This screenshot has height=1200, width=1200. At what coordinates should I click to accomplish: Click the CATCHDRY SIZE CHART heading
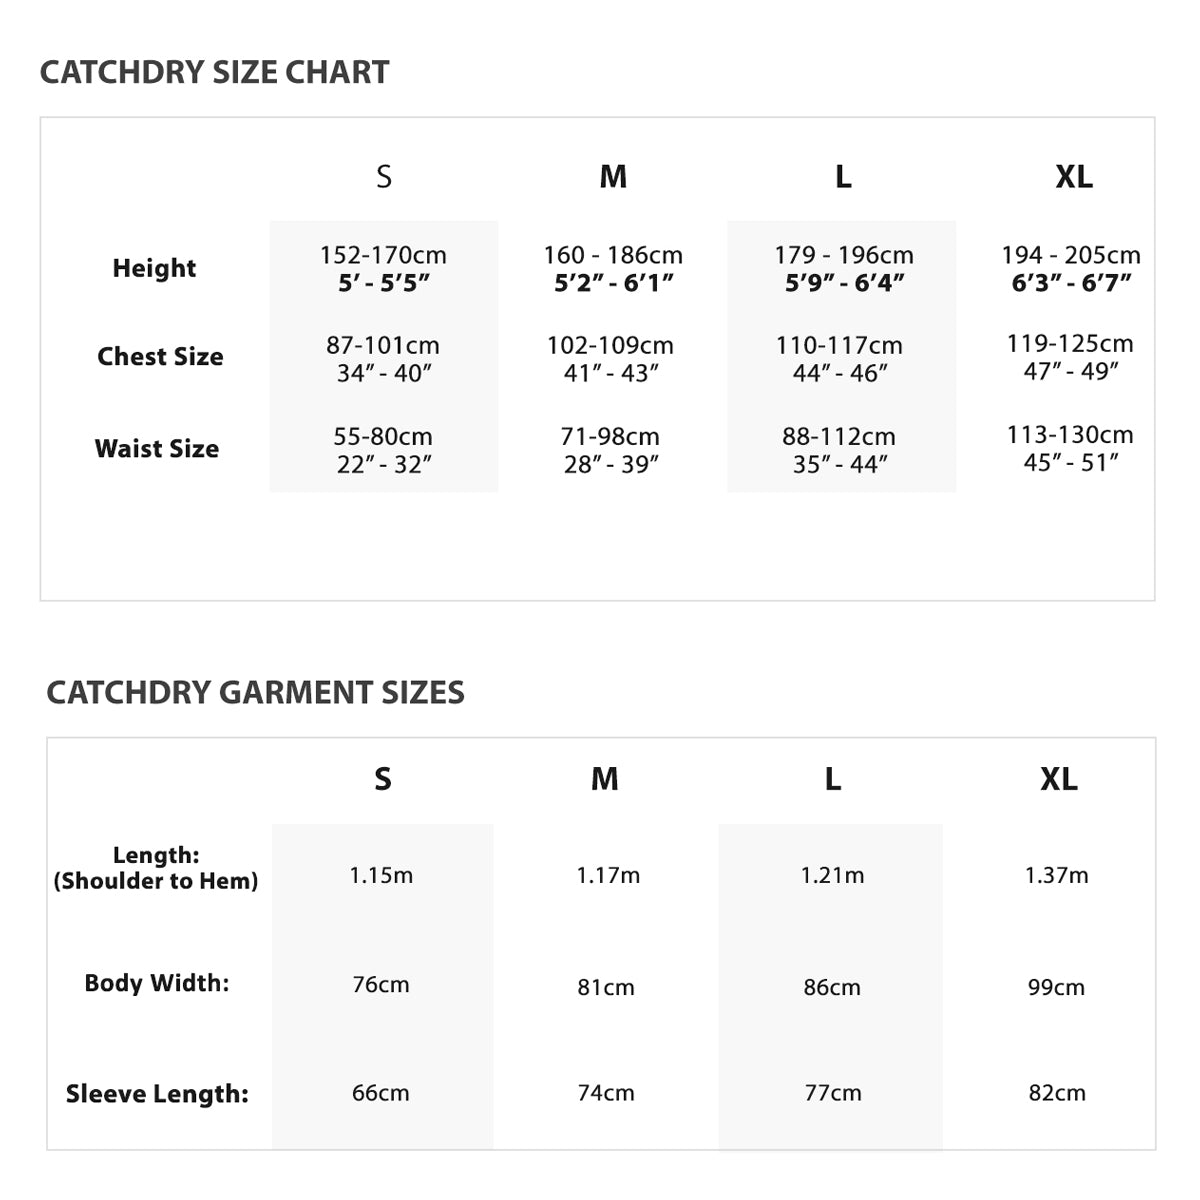click(x=214, y=72)
